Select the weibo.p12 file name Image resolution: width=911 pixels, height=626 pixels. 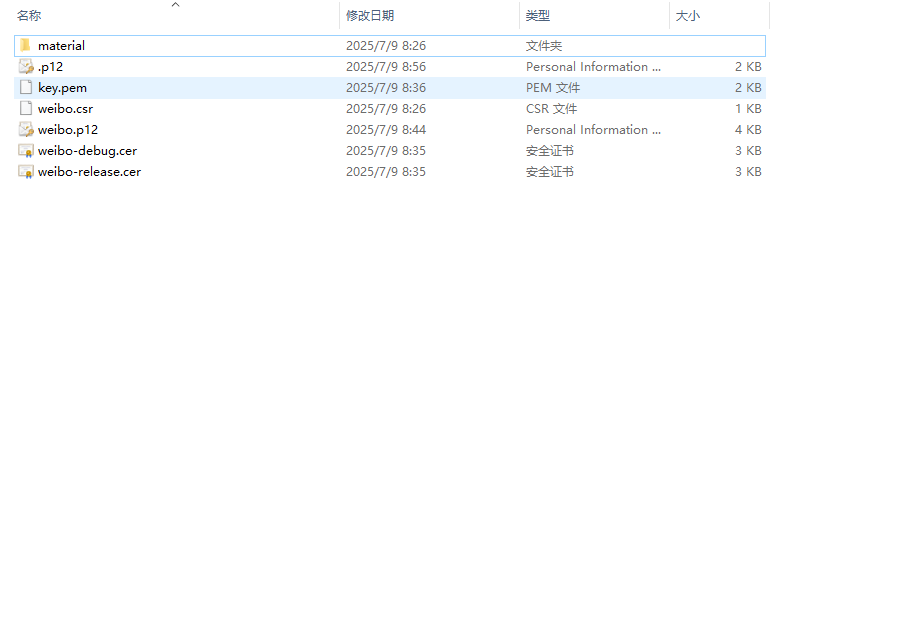coord(67,130)
